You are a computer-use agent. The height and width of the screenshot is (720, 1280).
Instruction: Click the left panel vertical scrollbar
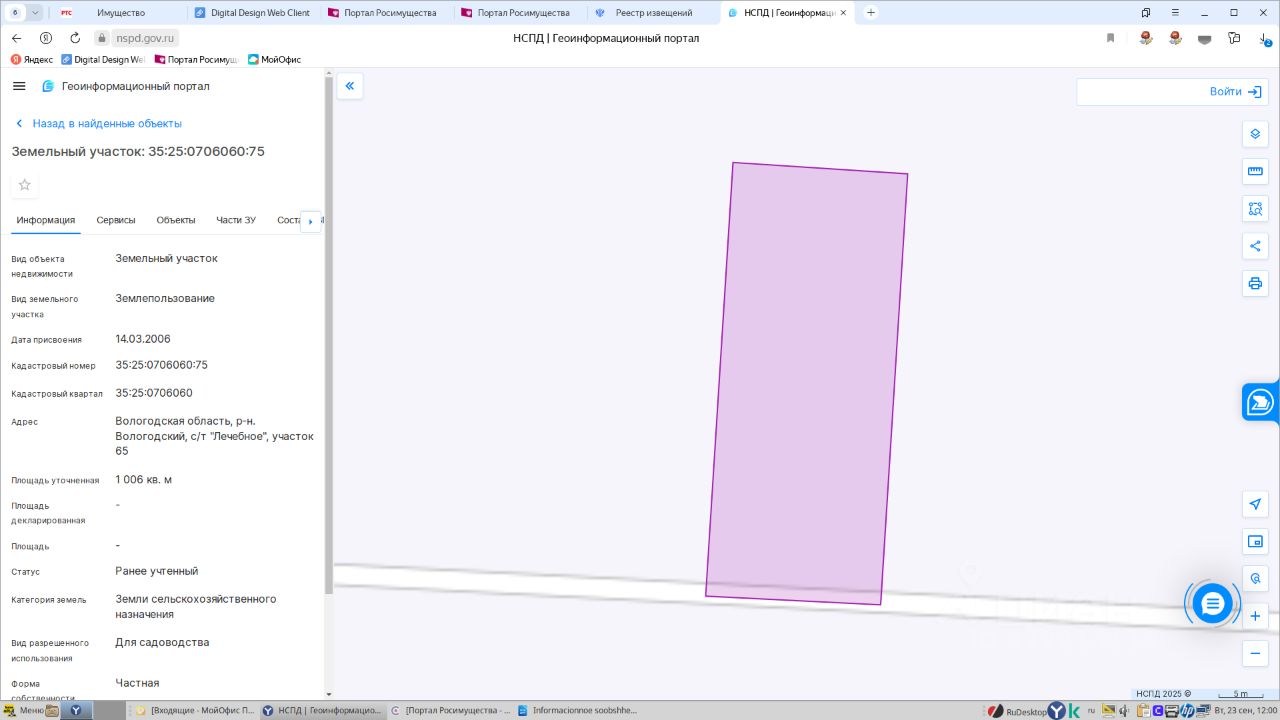click(329, 335)
